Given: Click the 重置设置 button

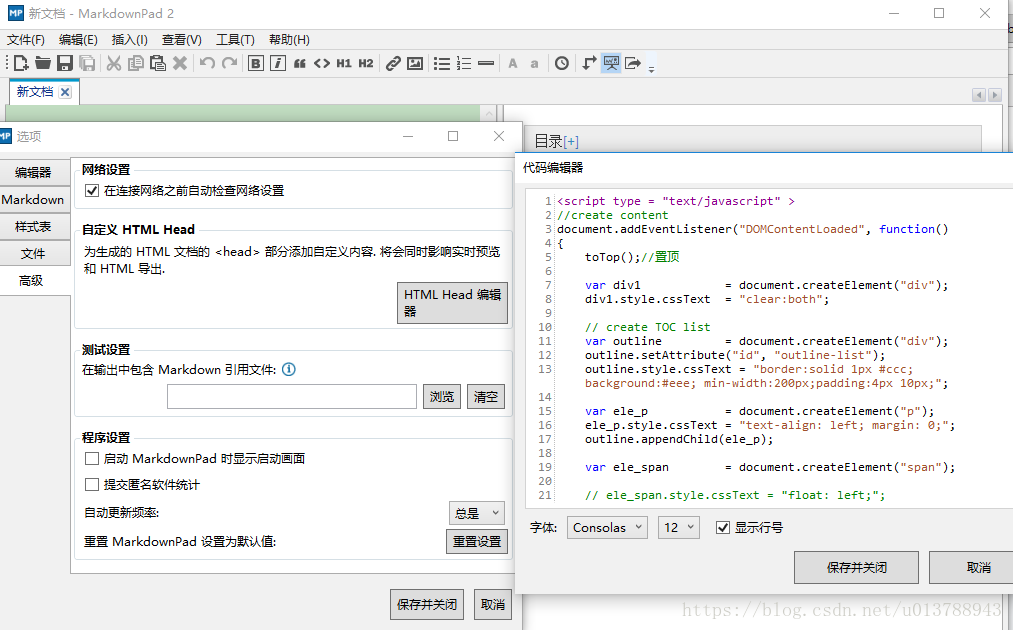Looking at the screenshot, I should tap(477, 541).
